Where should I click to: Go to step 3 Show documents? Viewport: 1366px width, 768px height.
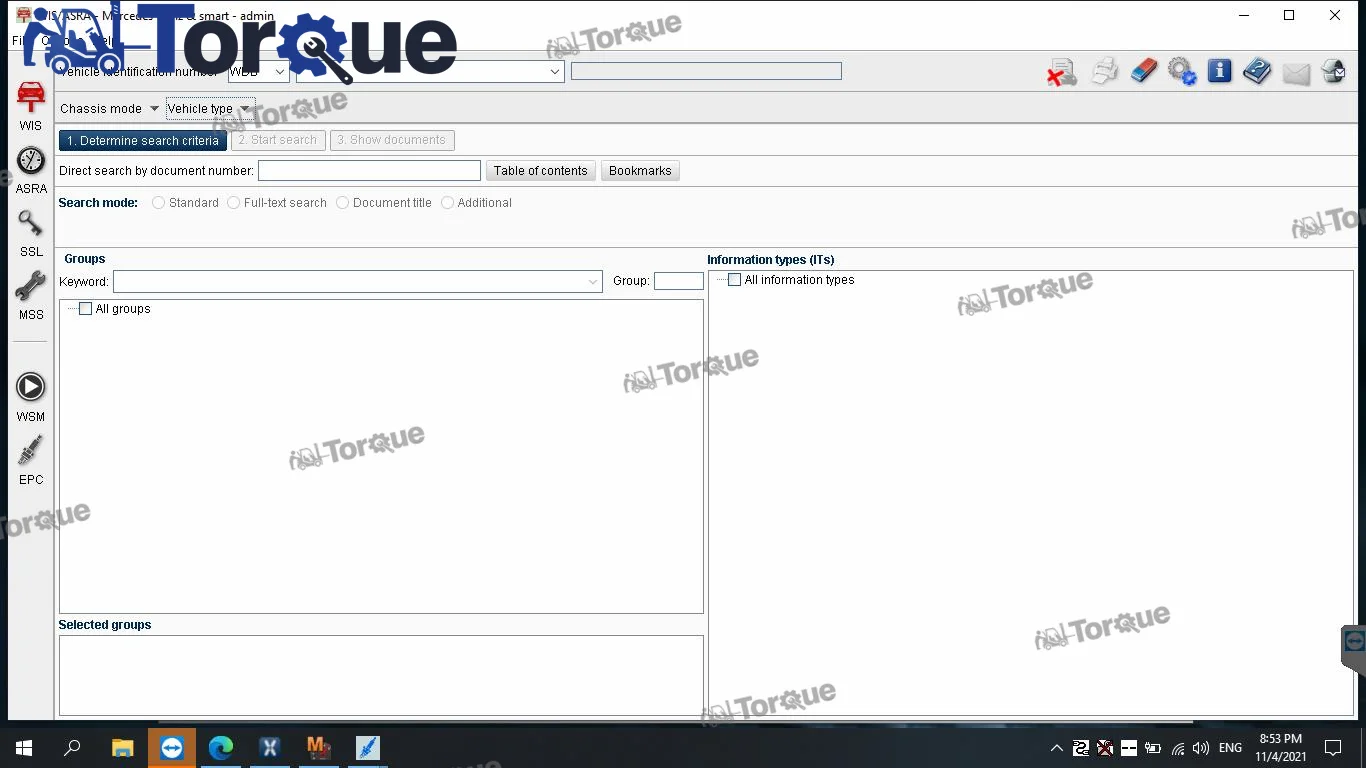392,141
